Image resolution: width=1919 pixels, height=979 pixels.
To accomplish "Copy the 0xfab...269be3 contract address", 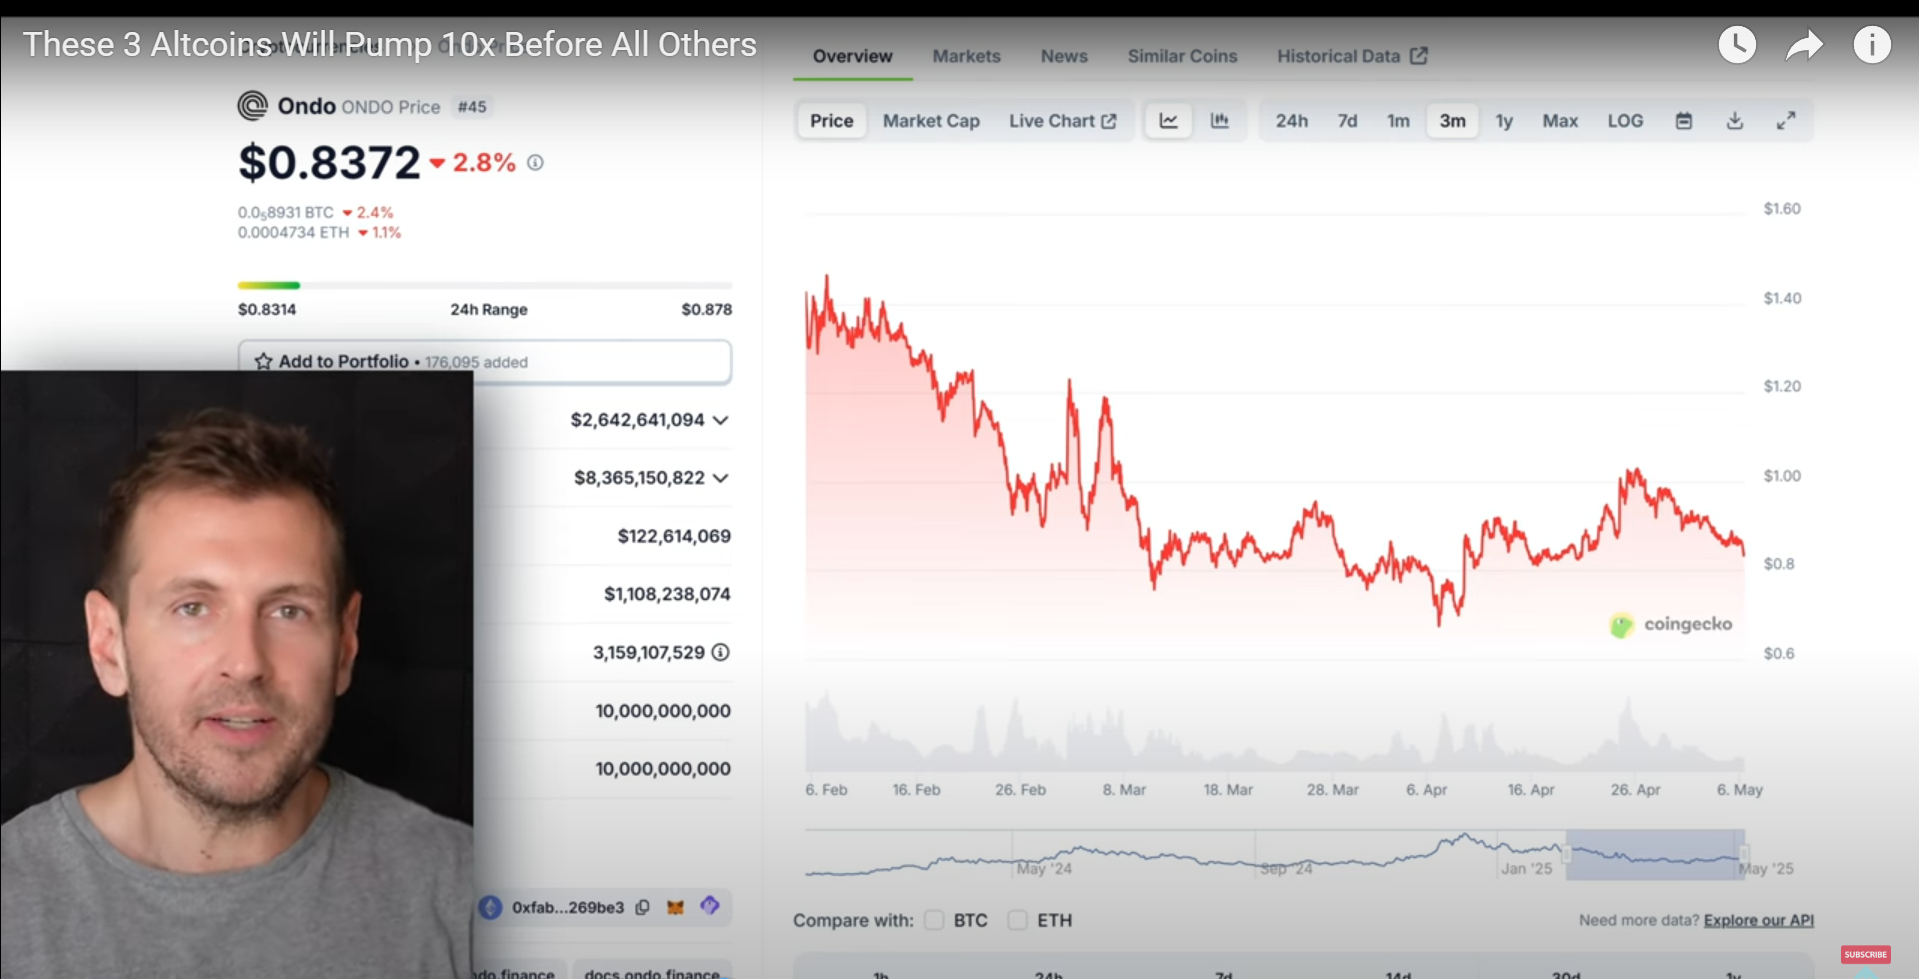I will (x=642, y=907).
